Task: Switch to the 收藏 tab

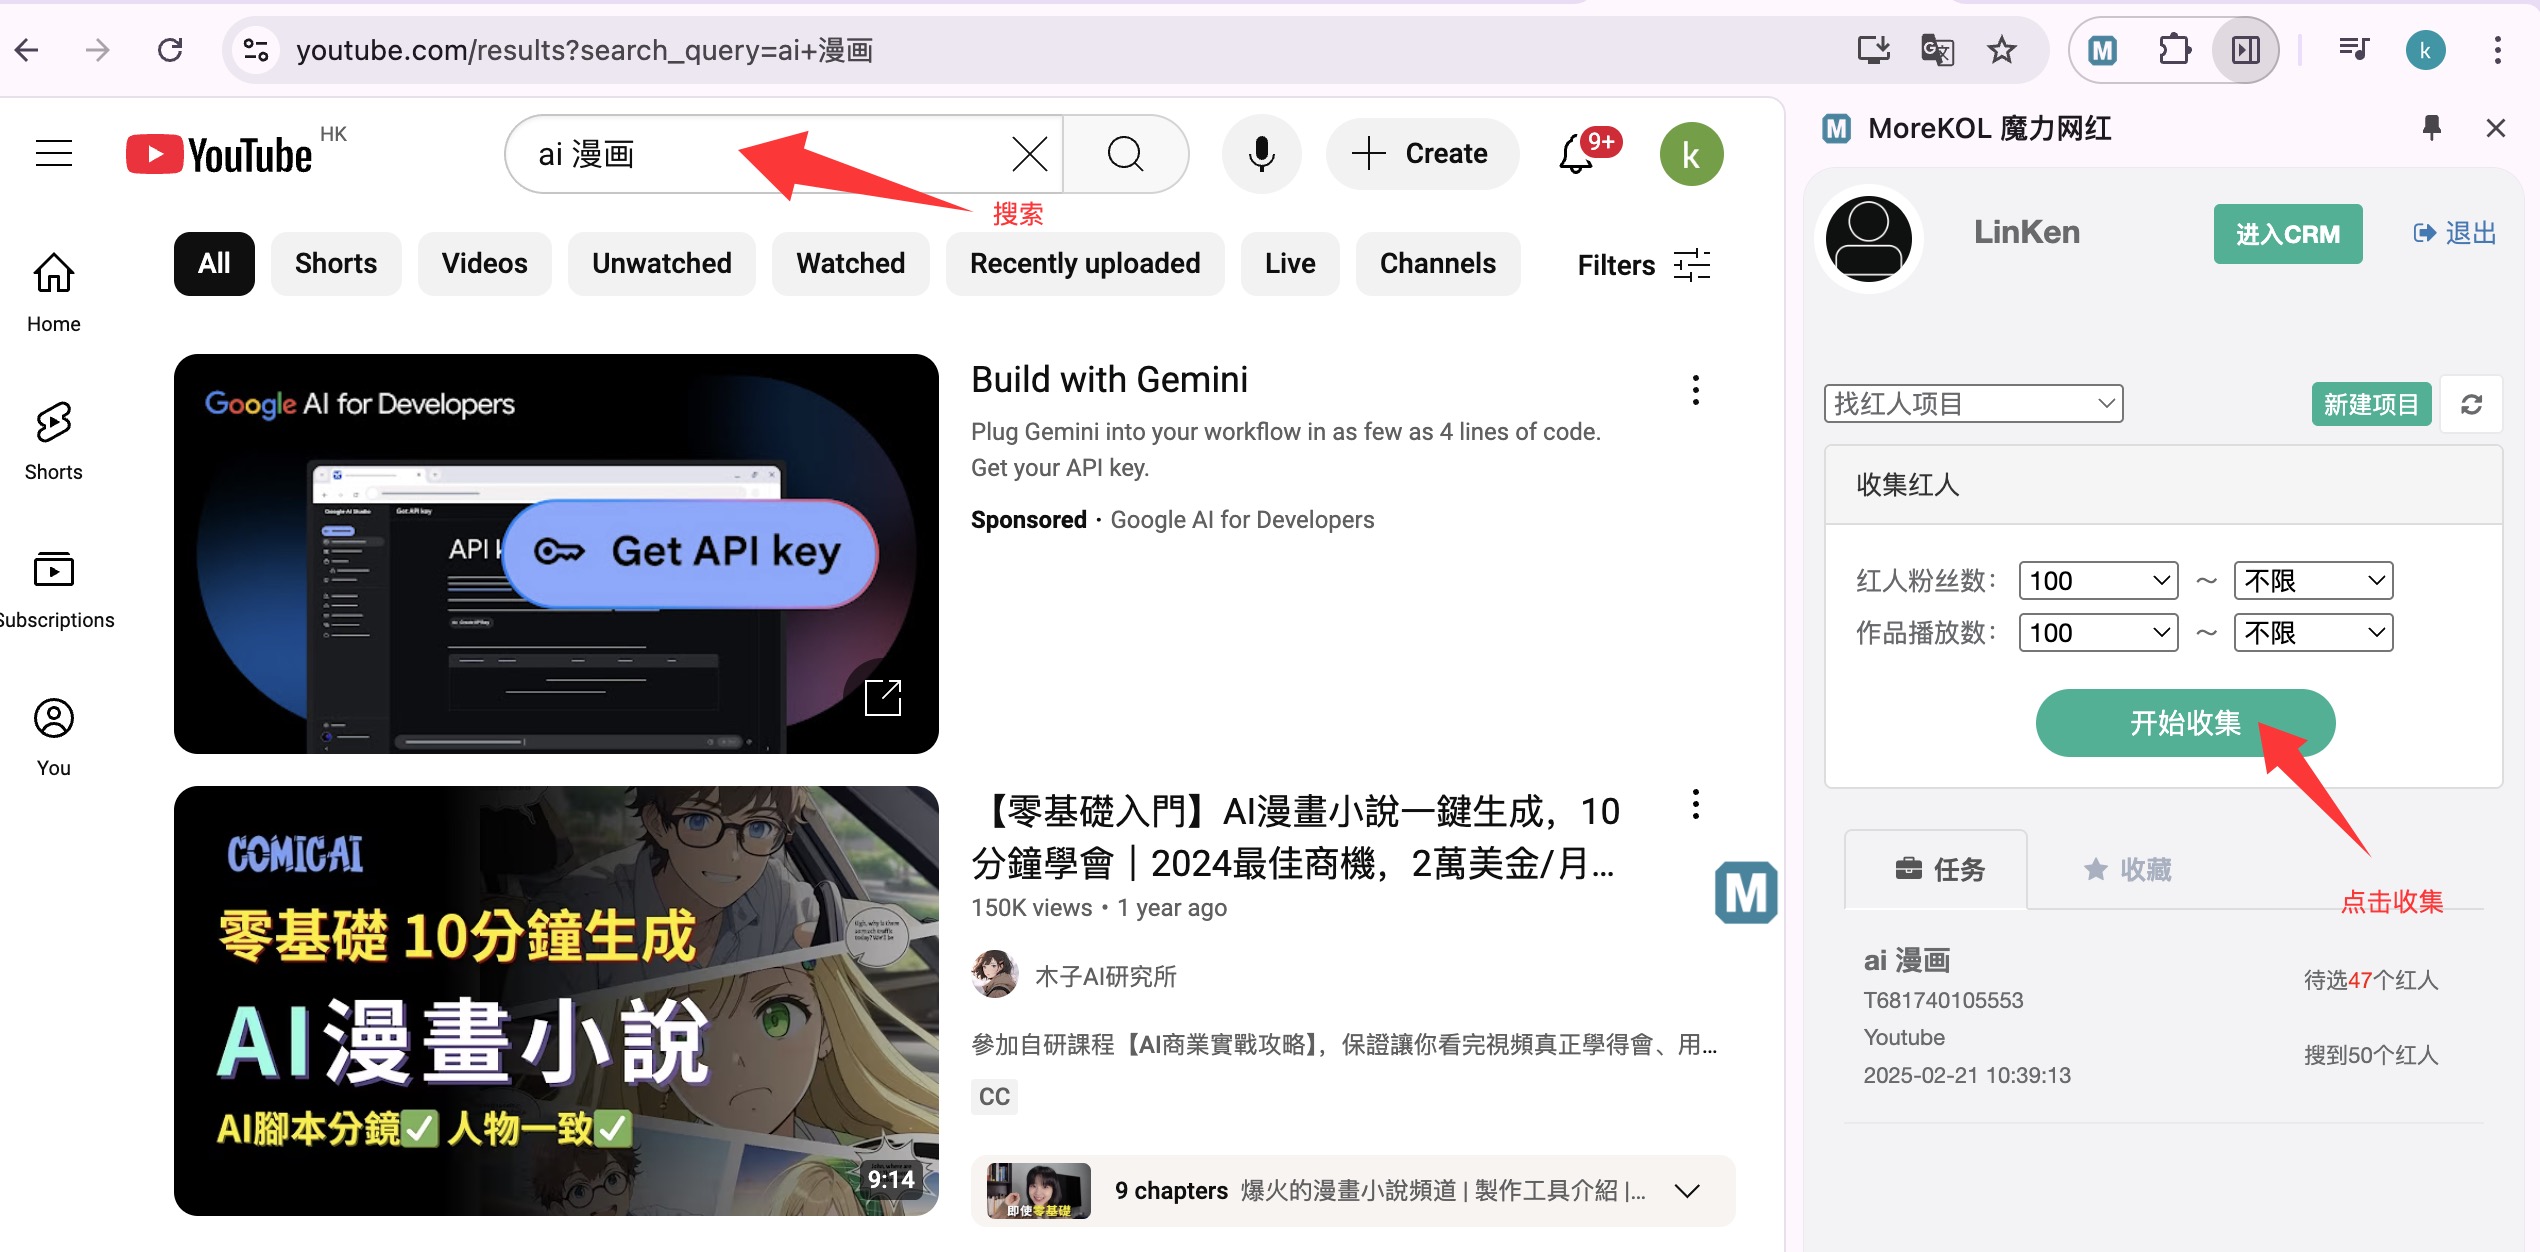Action: [x=2126, y=869]
